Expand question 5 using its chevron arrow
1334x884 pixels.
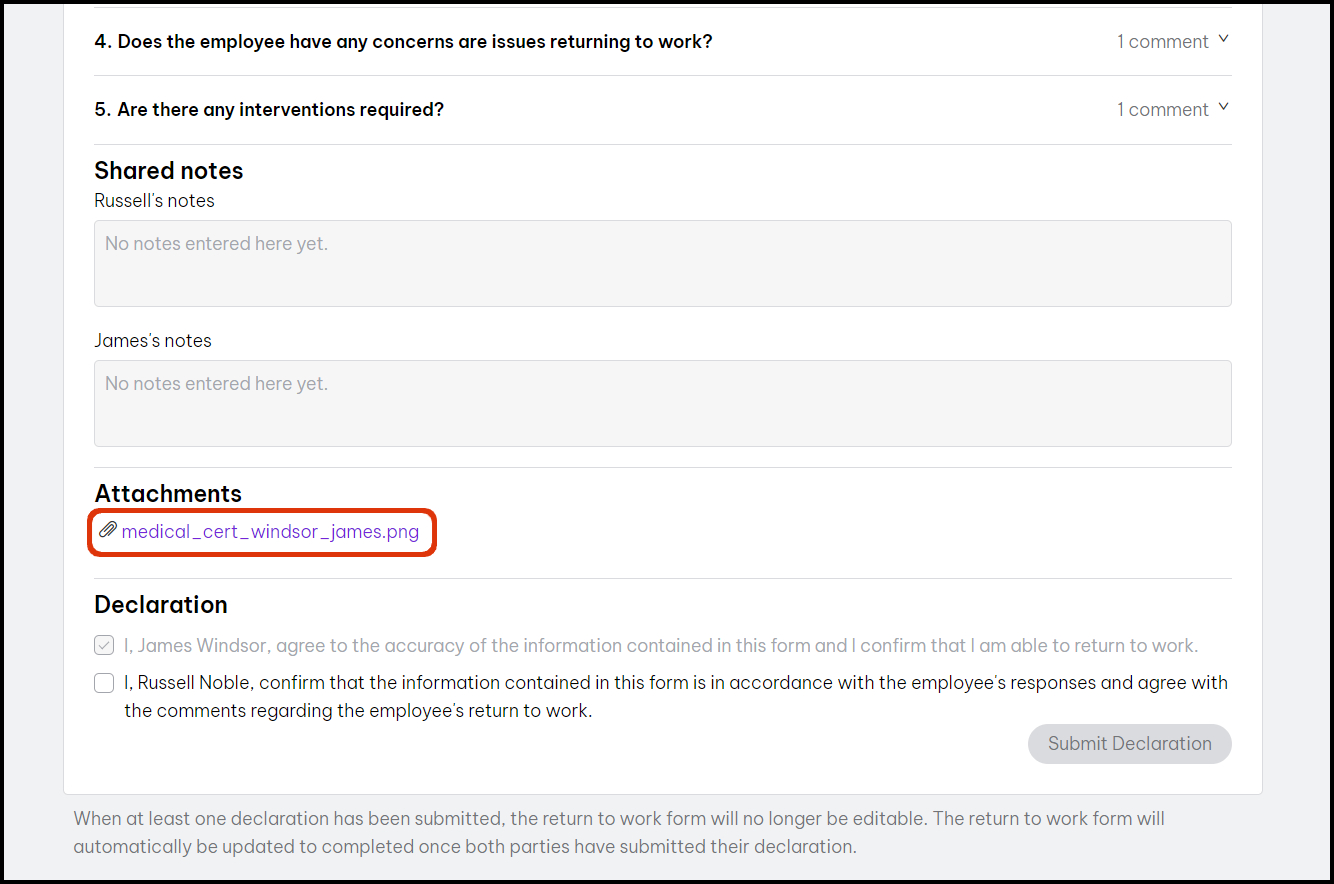1222,108
